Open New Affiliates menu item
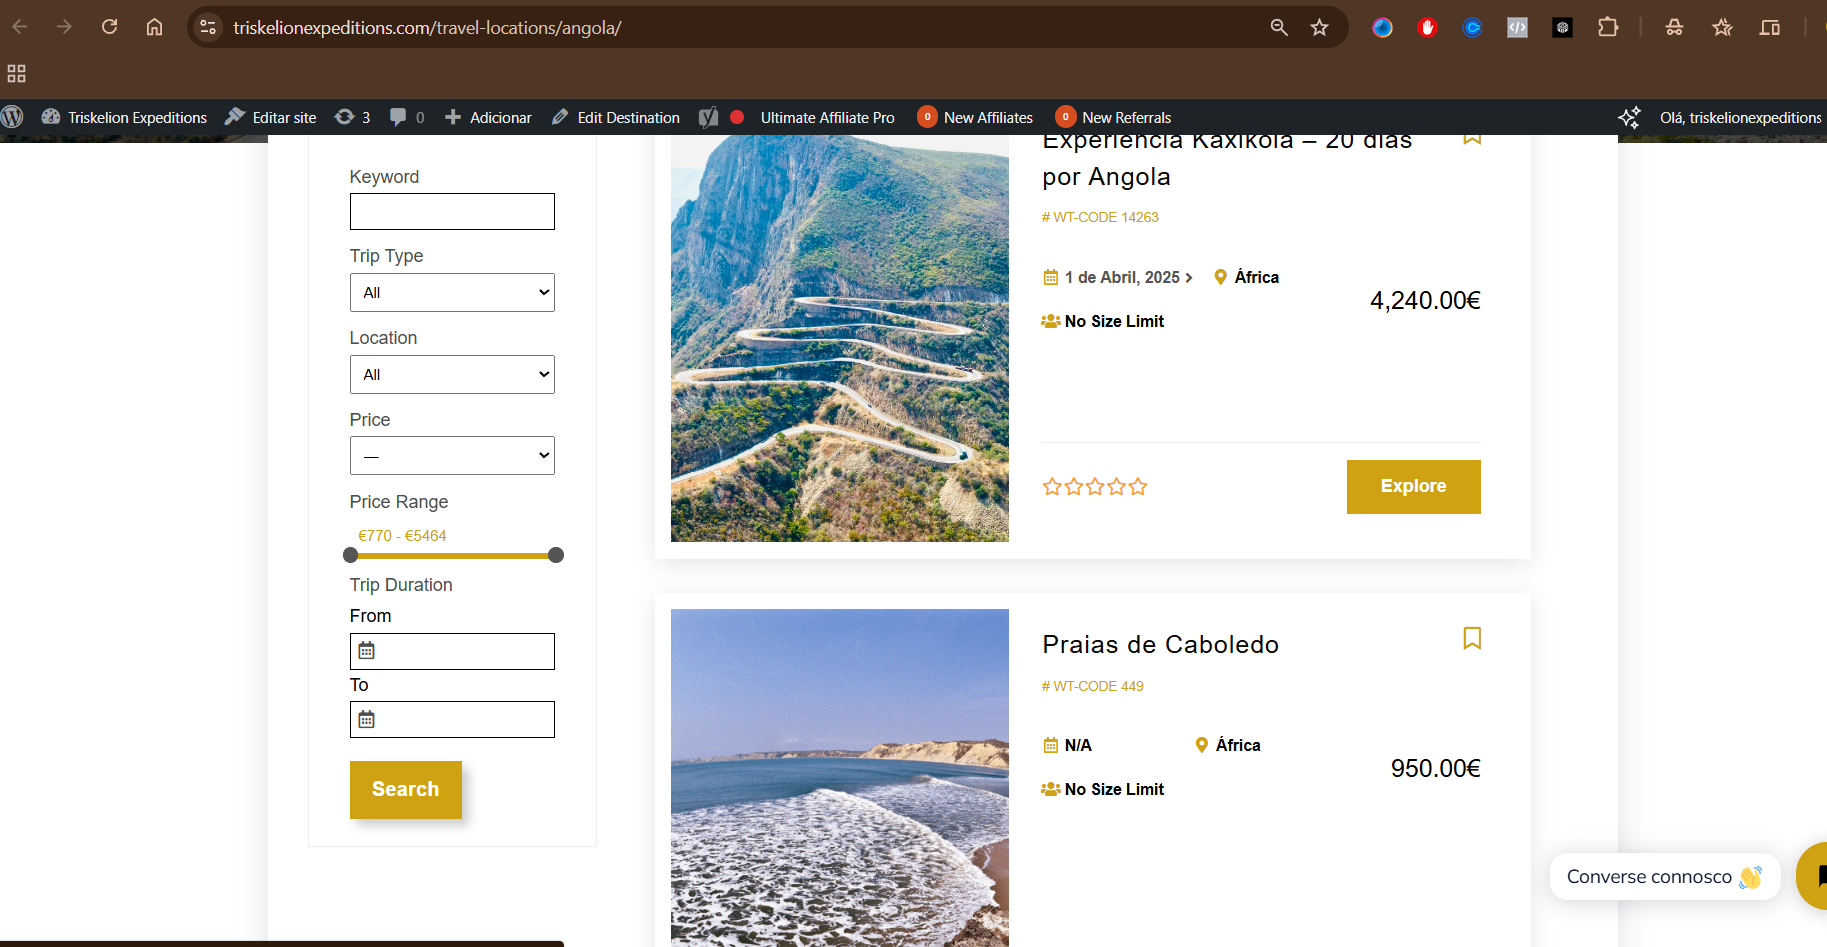1827x947 pixels. tap(975, 117)
